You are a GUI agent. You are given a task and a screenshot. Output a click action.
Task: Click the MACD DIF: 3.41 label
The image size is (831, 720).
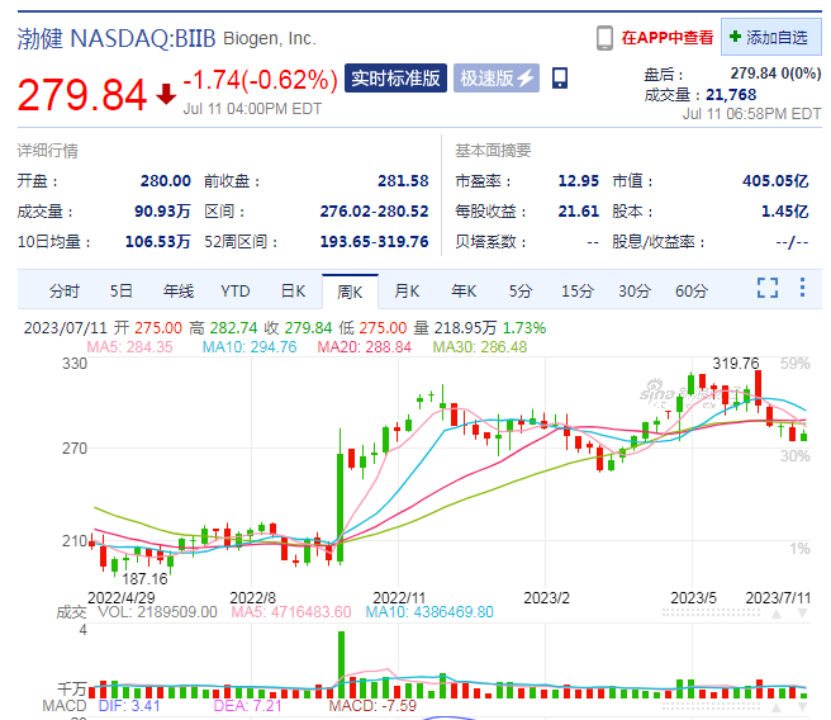(x=129, y=706)
